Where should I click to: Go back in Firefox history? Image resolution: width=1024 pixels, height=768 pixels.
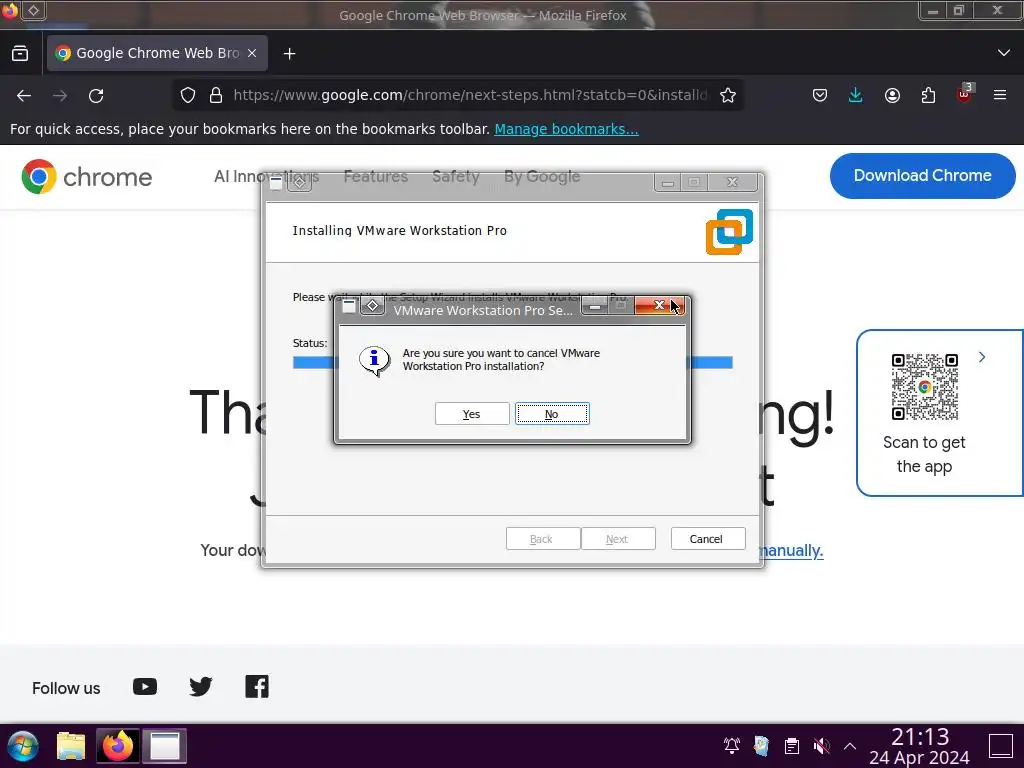point(24,96)
